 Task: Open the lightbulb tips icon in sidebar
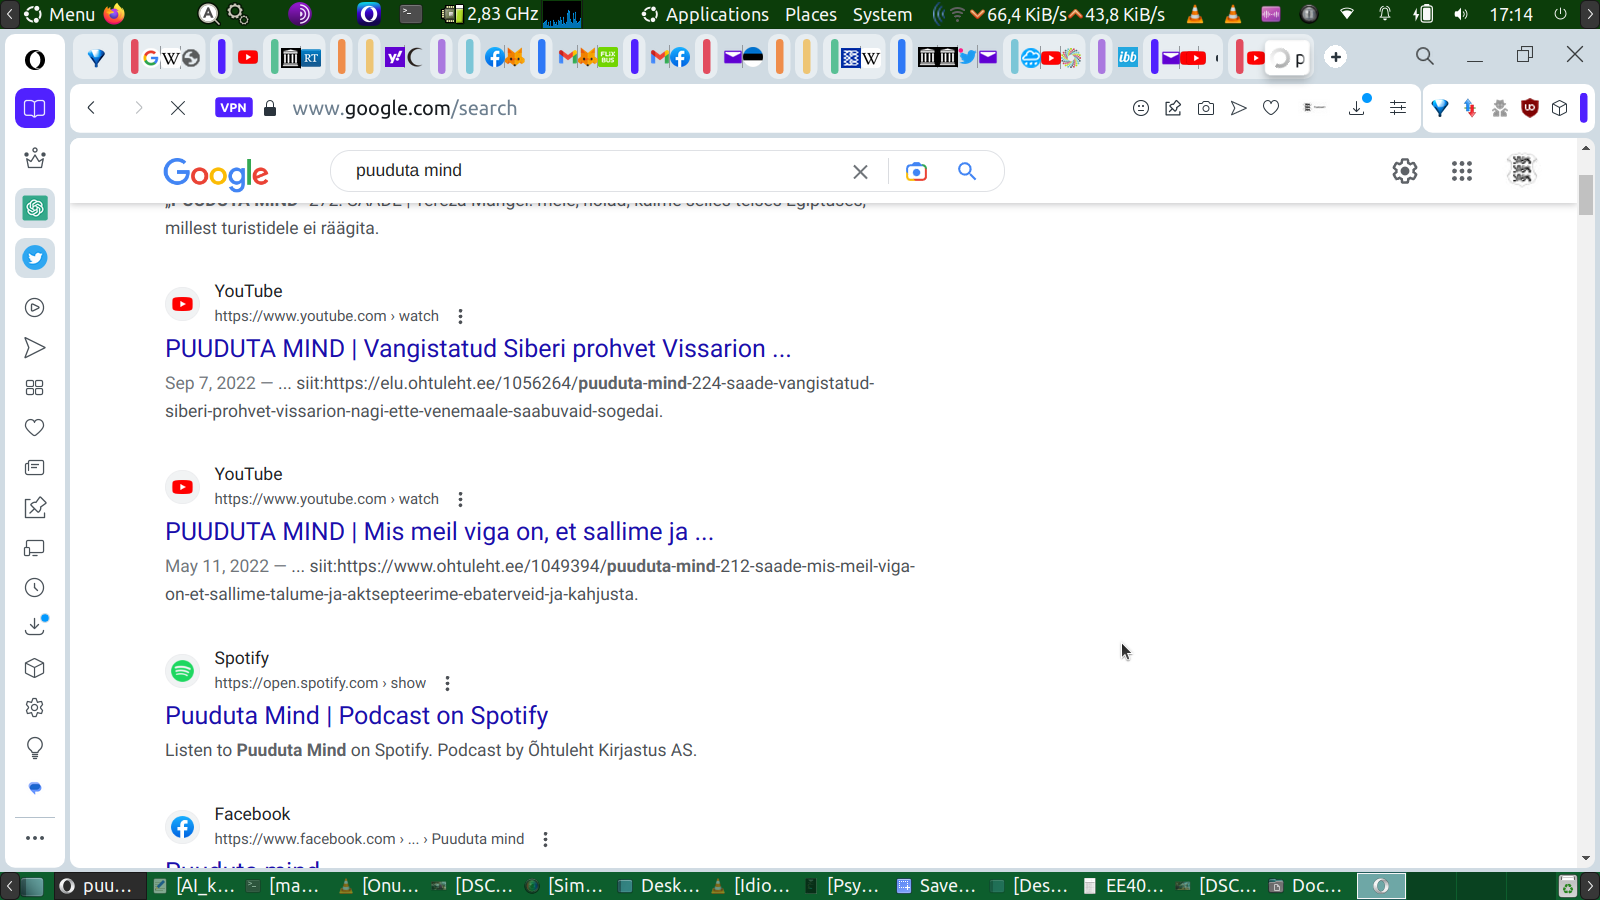point(35,748)
